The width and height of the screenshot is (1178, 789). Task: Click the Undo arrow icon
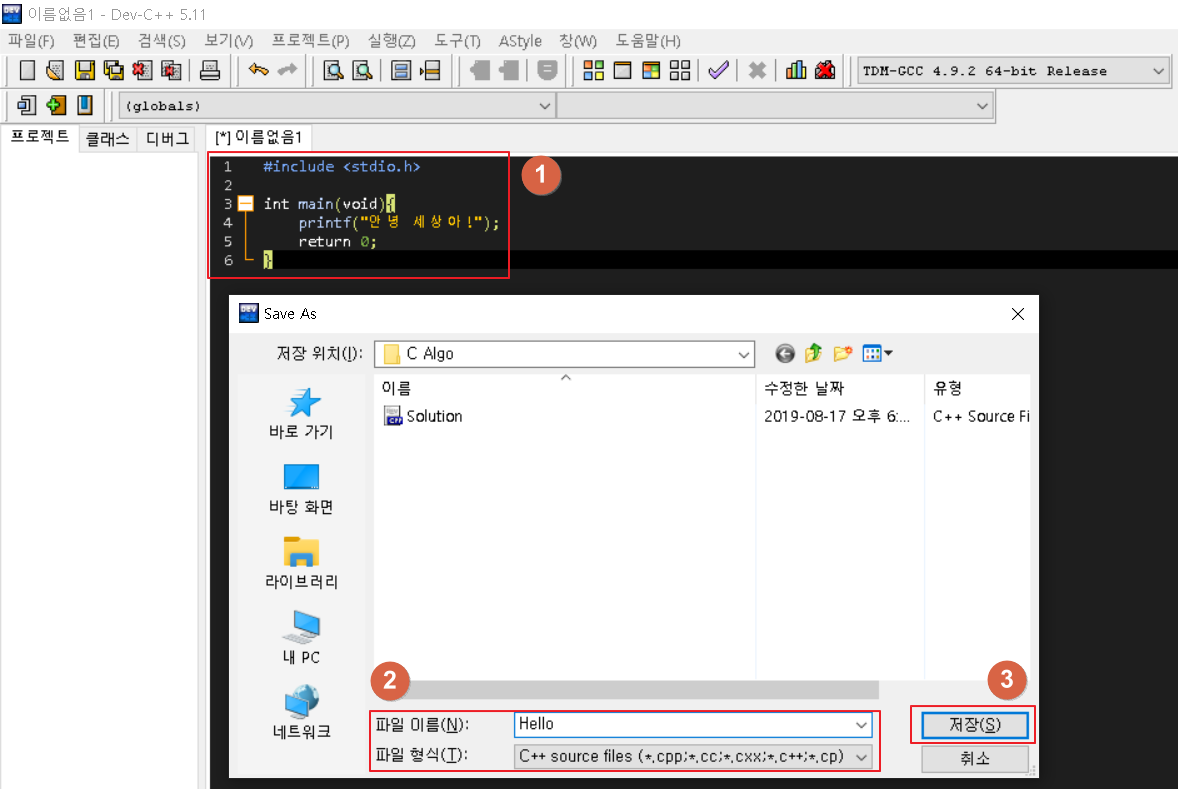click(x=258, y=71)
